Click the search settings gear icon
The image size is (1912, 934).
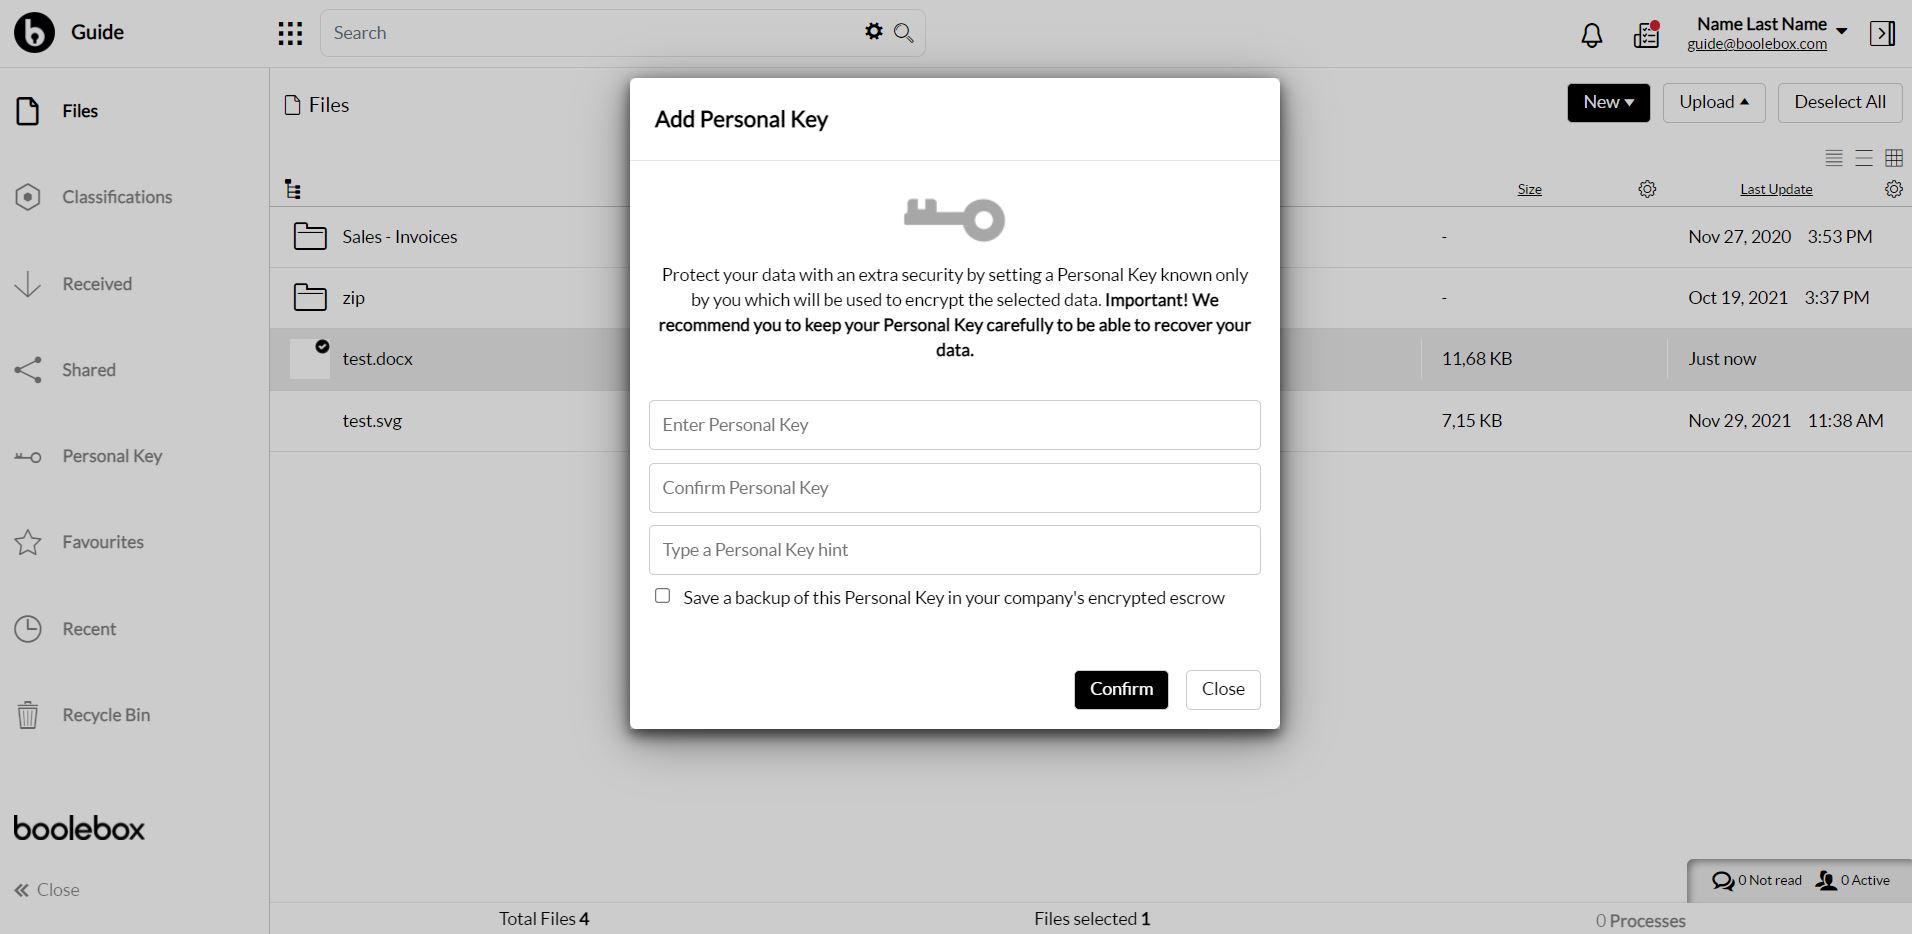pos(874,32)
